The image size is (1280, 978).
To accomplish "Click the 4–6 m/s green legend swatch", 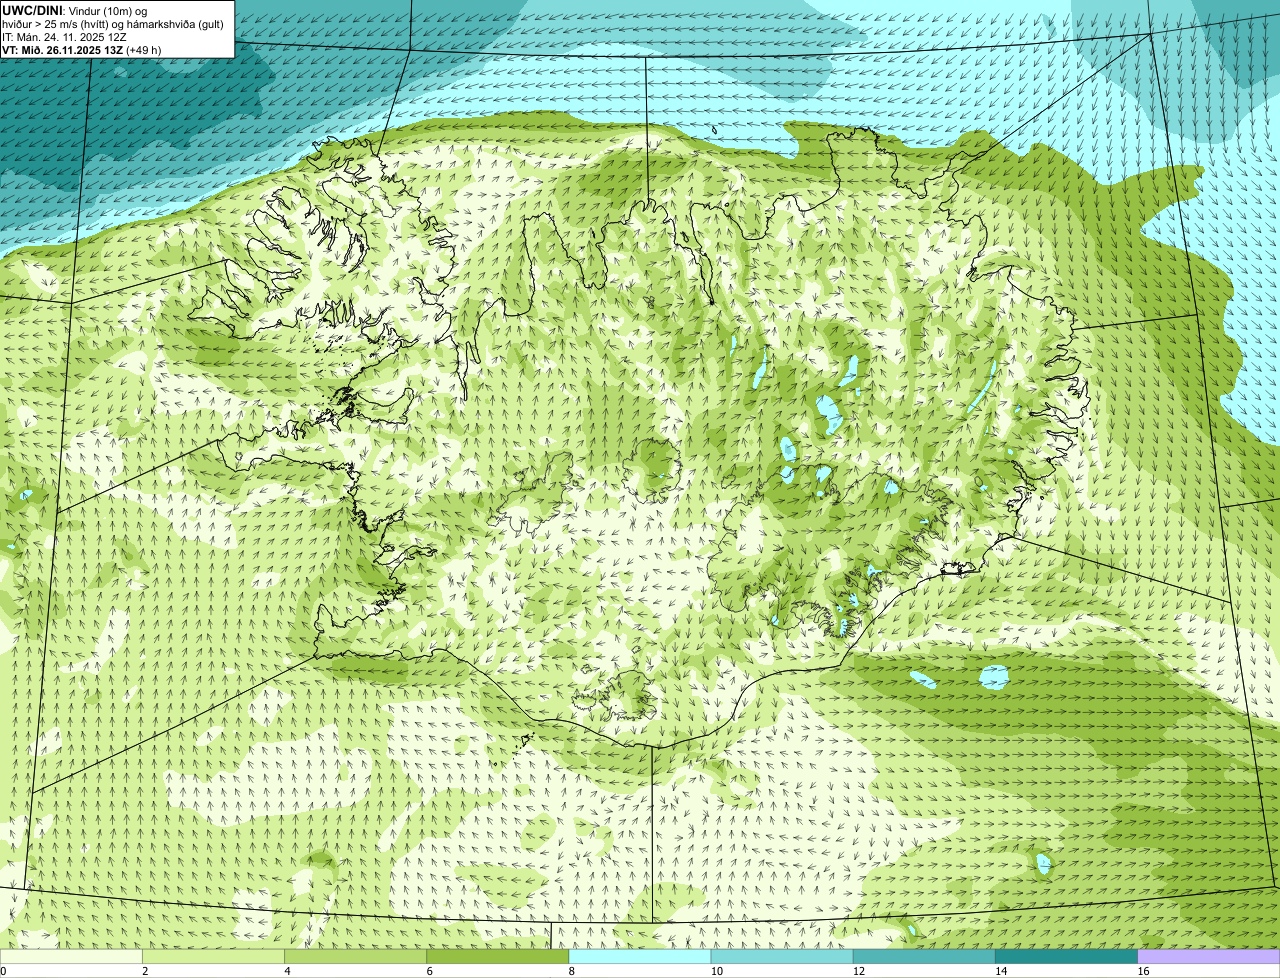I will (x=356, y=956).
